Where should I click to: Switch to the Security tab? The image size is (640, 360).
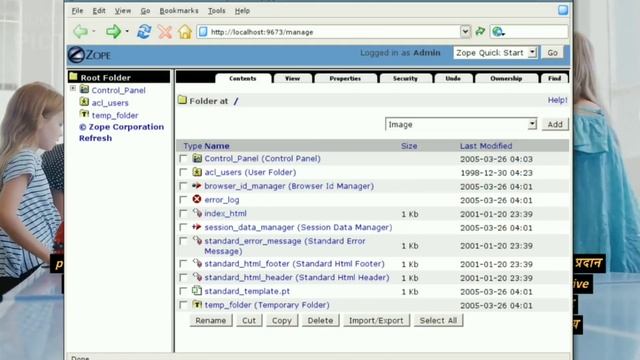[405, 78]
